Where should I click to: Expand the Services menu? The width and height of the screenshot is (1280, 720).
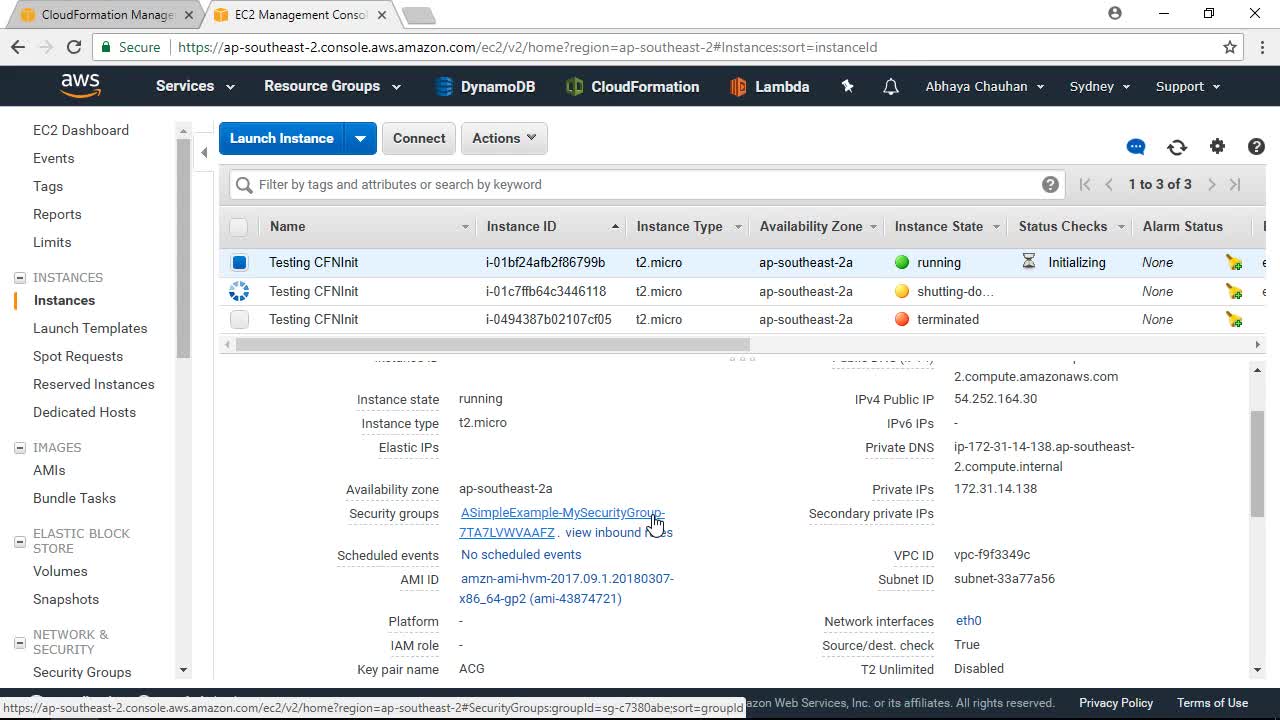click(195, 86)
